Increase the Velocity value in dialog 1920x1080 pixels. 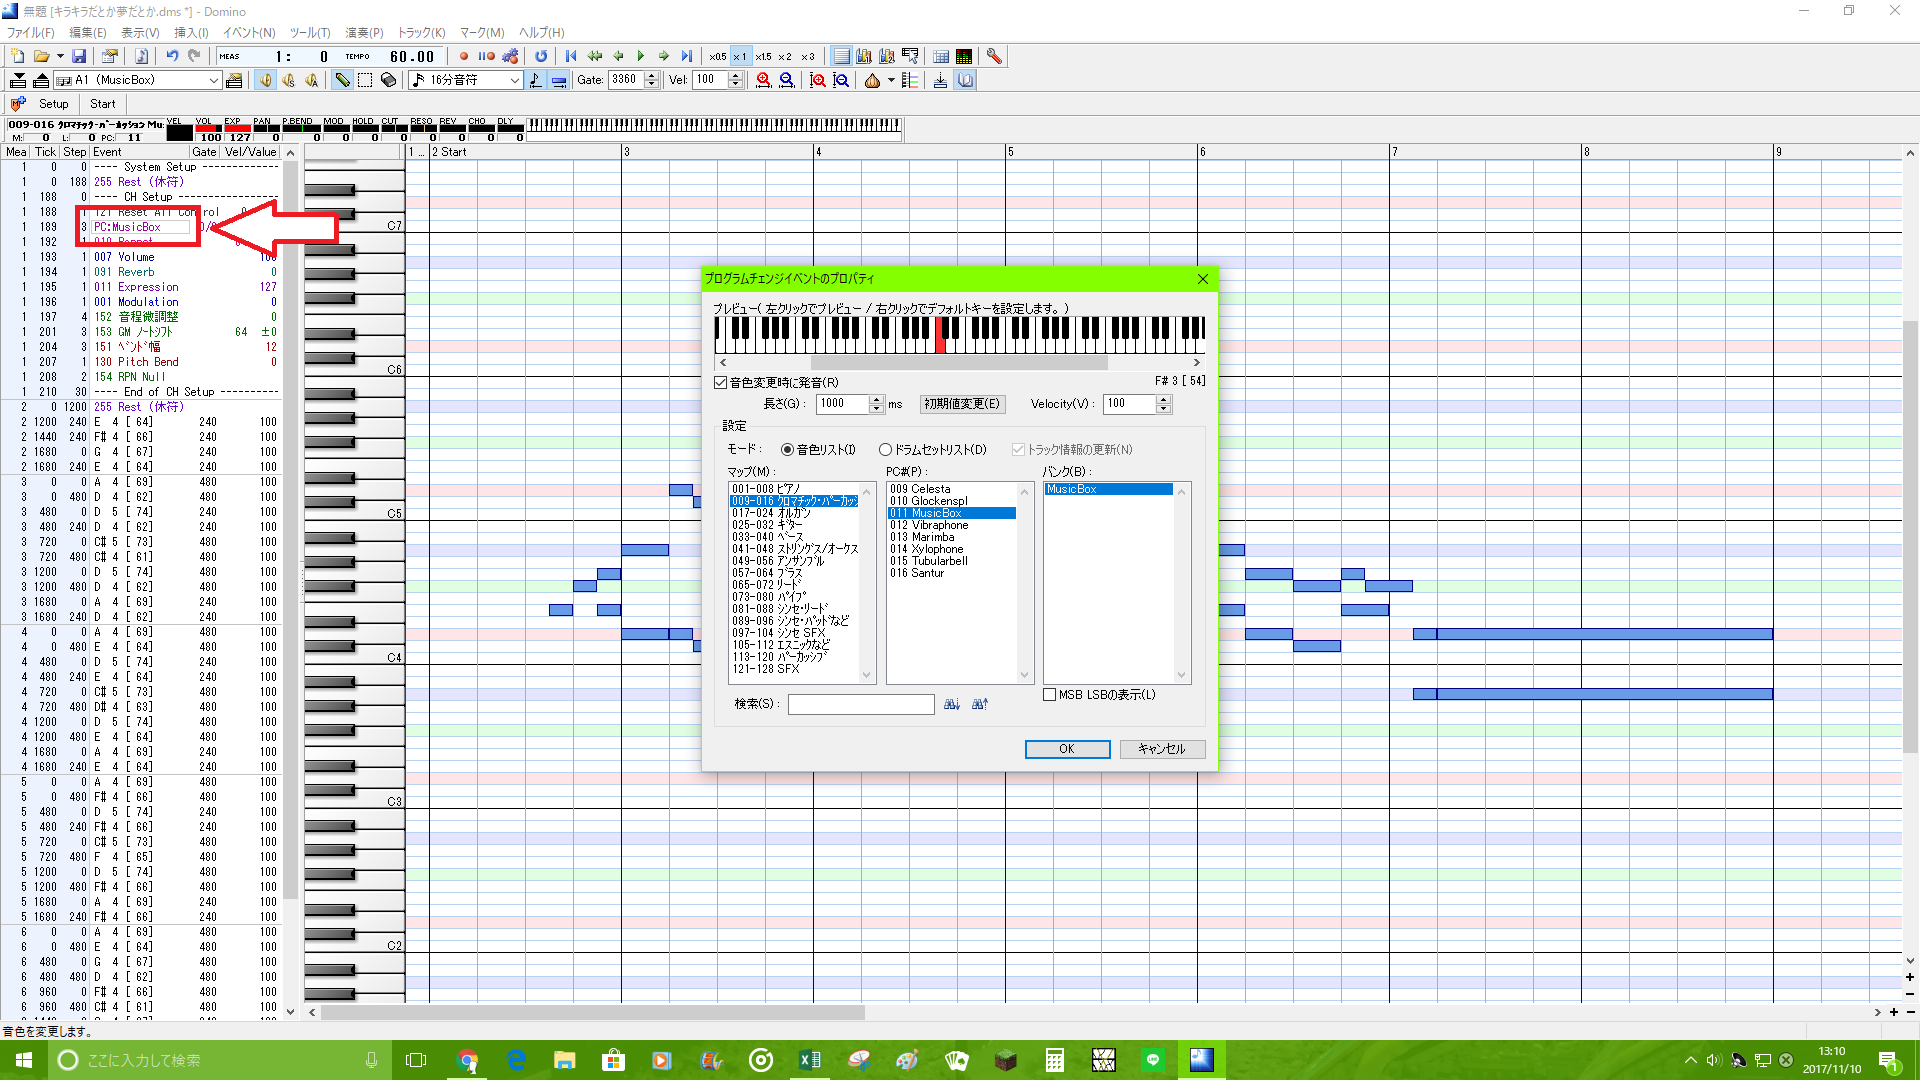point(1163,399)
